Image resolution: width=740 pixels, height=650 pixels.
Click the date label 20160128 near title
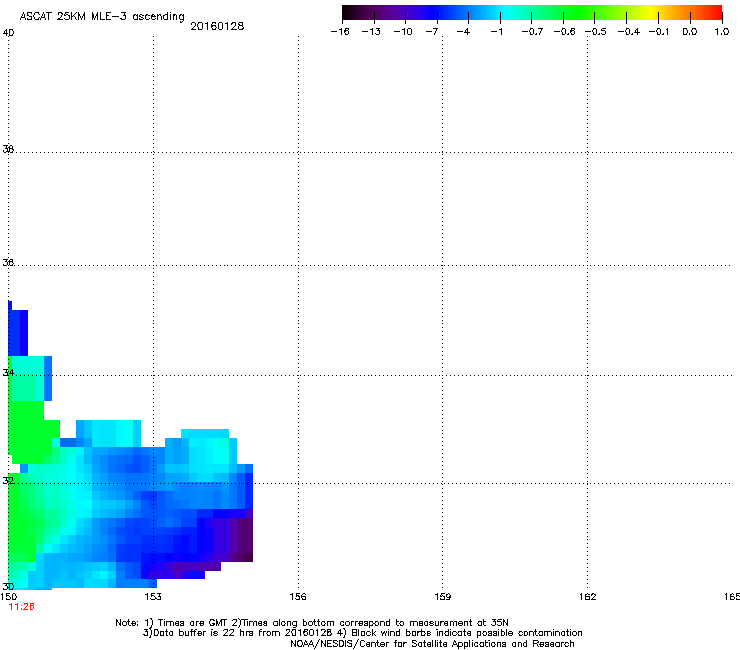pyautogui.click(x=217, y=26)
